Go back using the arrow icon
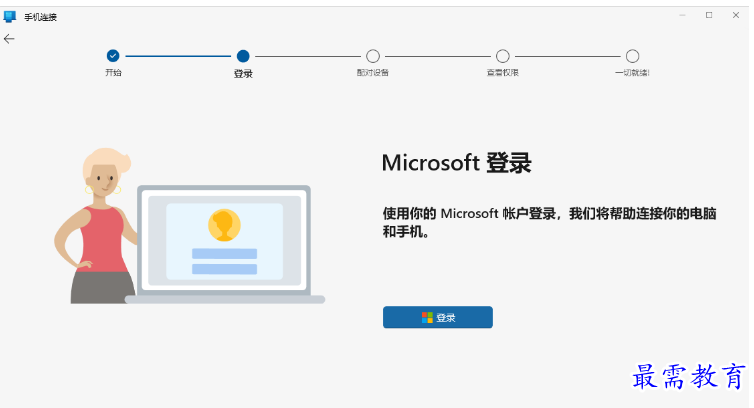Screen dimensions: 754x408 (x=9, y=39)
